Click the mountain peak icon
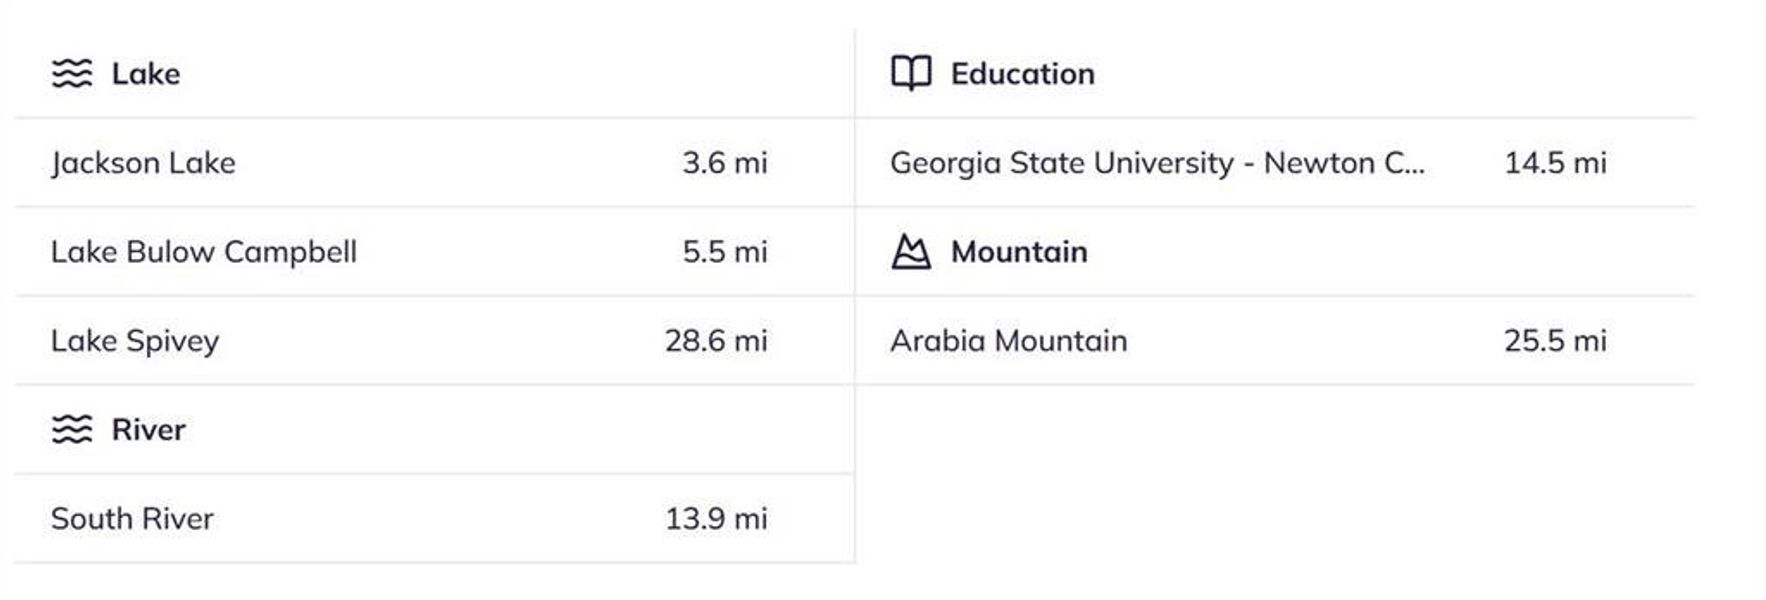This screenshot has height=600, width=1766. tap(911, 252)
